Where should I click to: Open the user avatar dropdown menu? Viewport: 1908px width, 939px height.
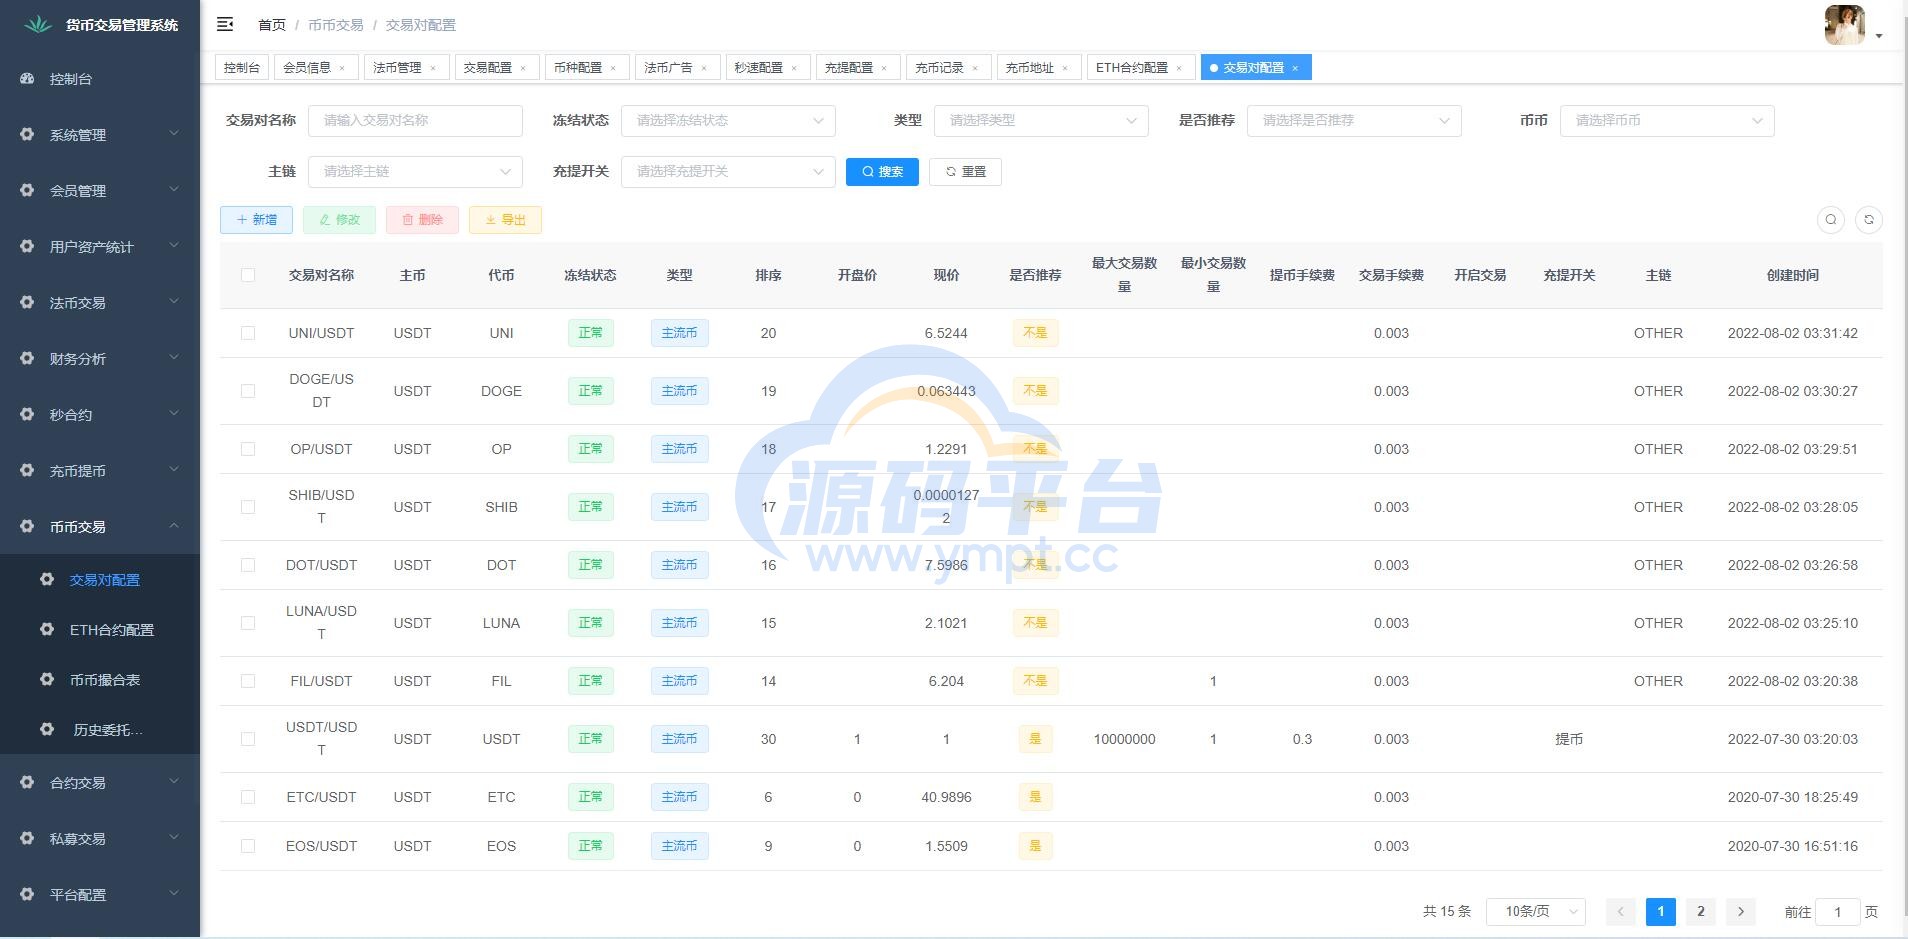(1853, 25)
